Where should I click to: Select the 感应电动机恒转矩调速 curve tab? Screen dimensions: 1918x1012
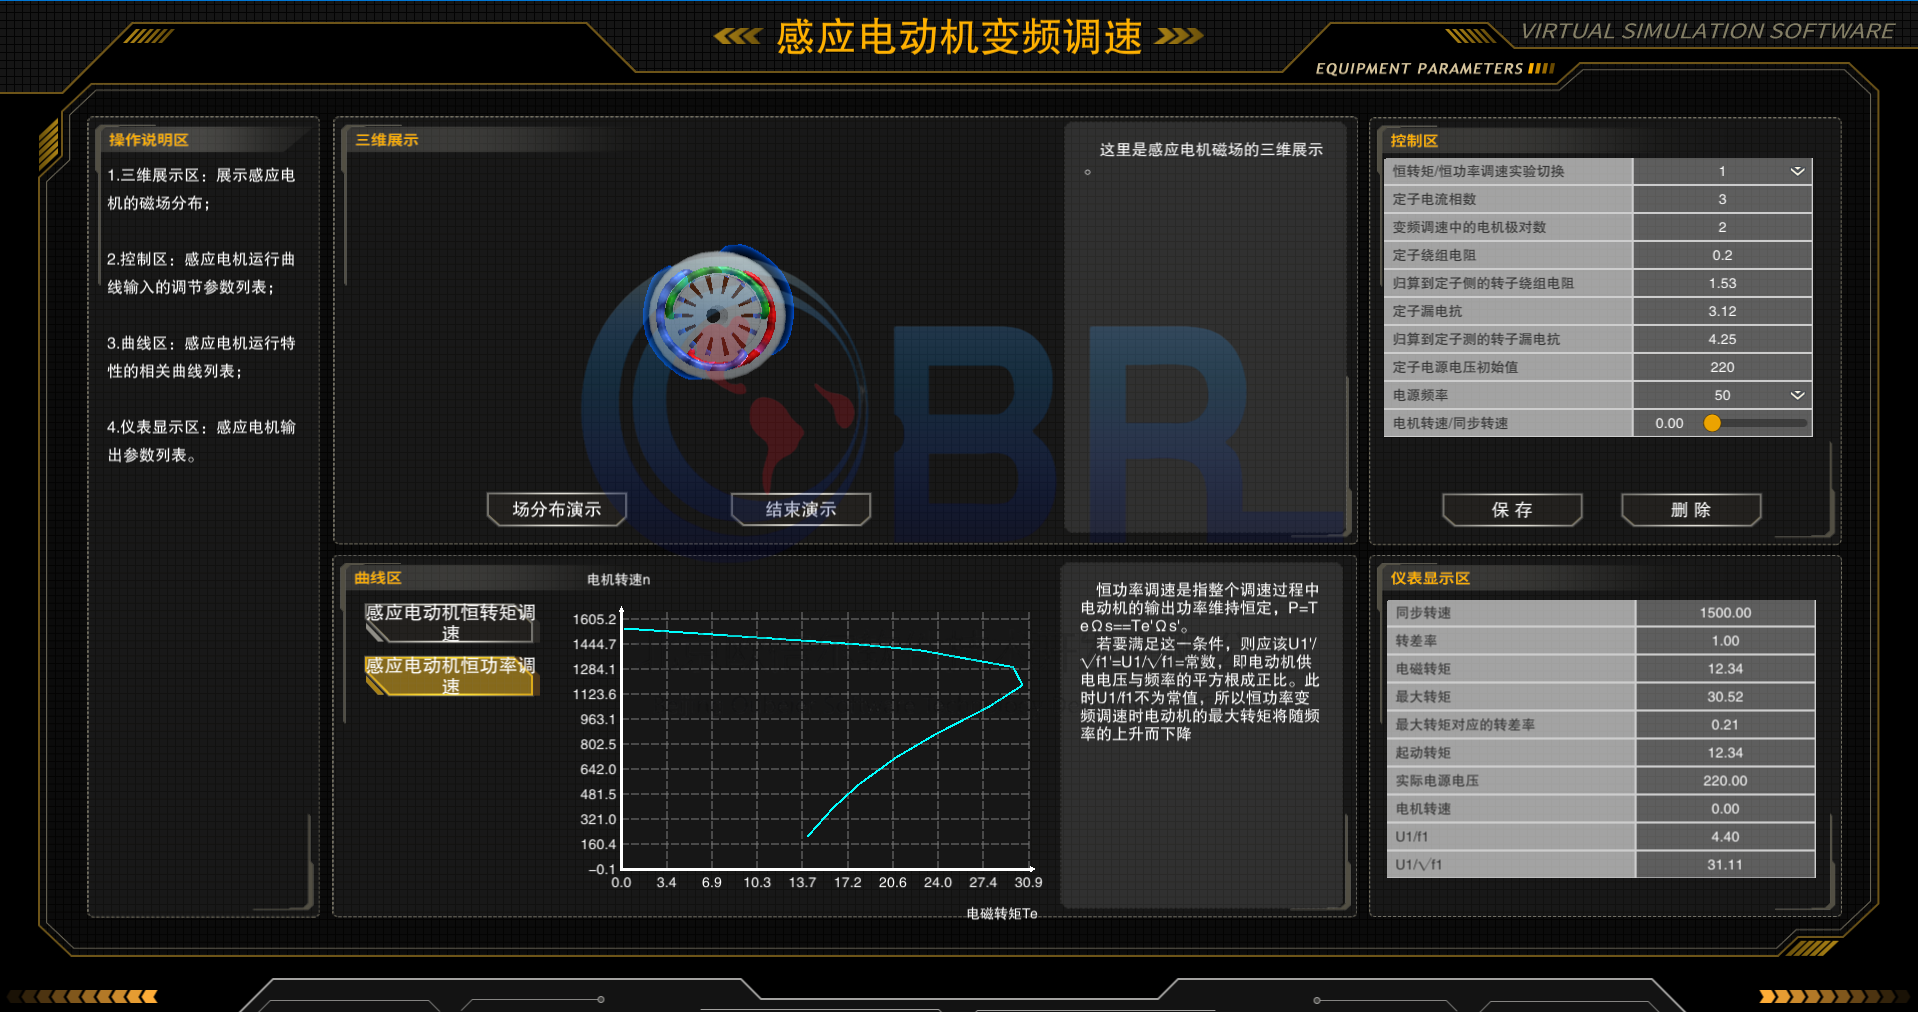451,622
